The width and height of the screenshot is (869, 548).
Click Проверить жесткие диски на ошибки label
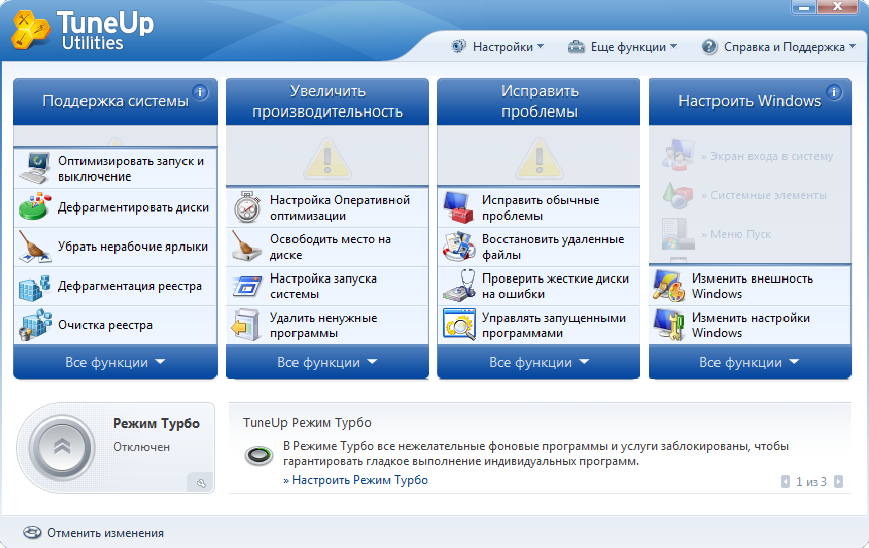[x=555, y=286]
